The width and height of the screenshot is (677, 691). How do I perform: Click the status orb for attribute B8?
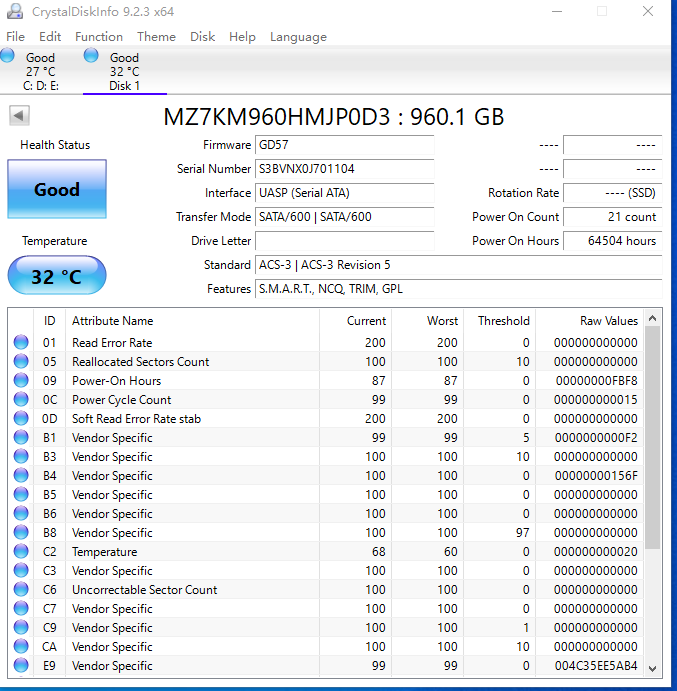[x=21, y=532]
